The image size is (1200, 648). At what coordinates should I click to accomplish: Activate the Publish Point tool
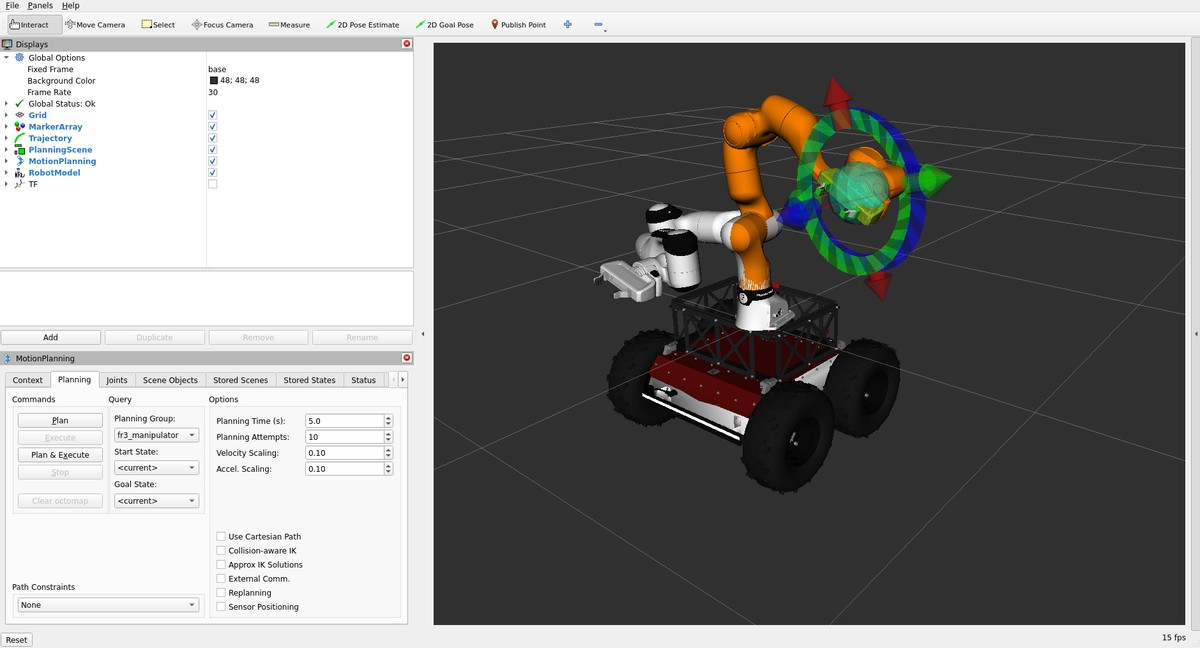click(518, 25)
